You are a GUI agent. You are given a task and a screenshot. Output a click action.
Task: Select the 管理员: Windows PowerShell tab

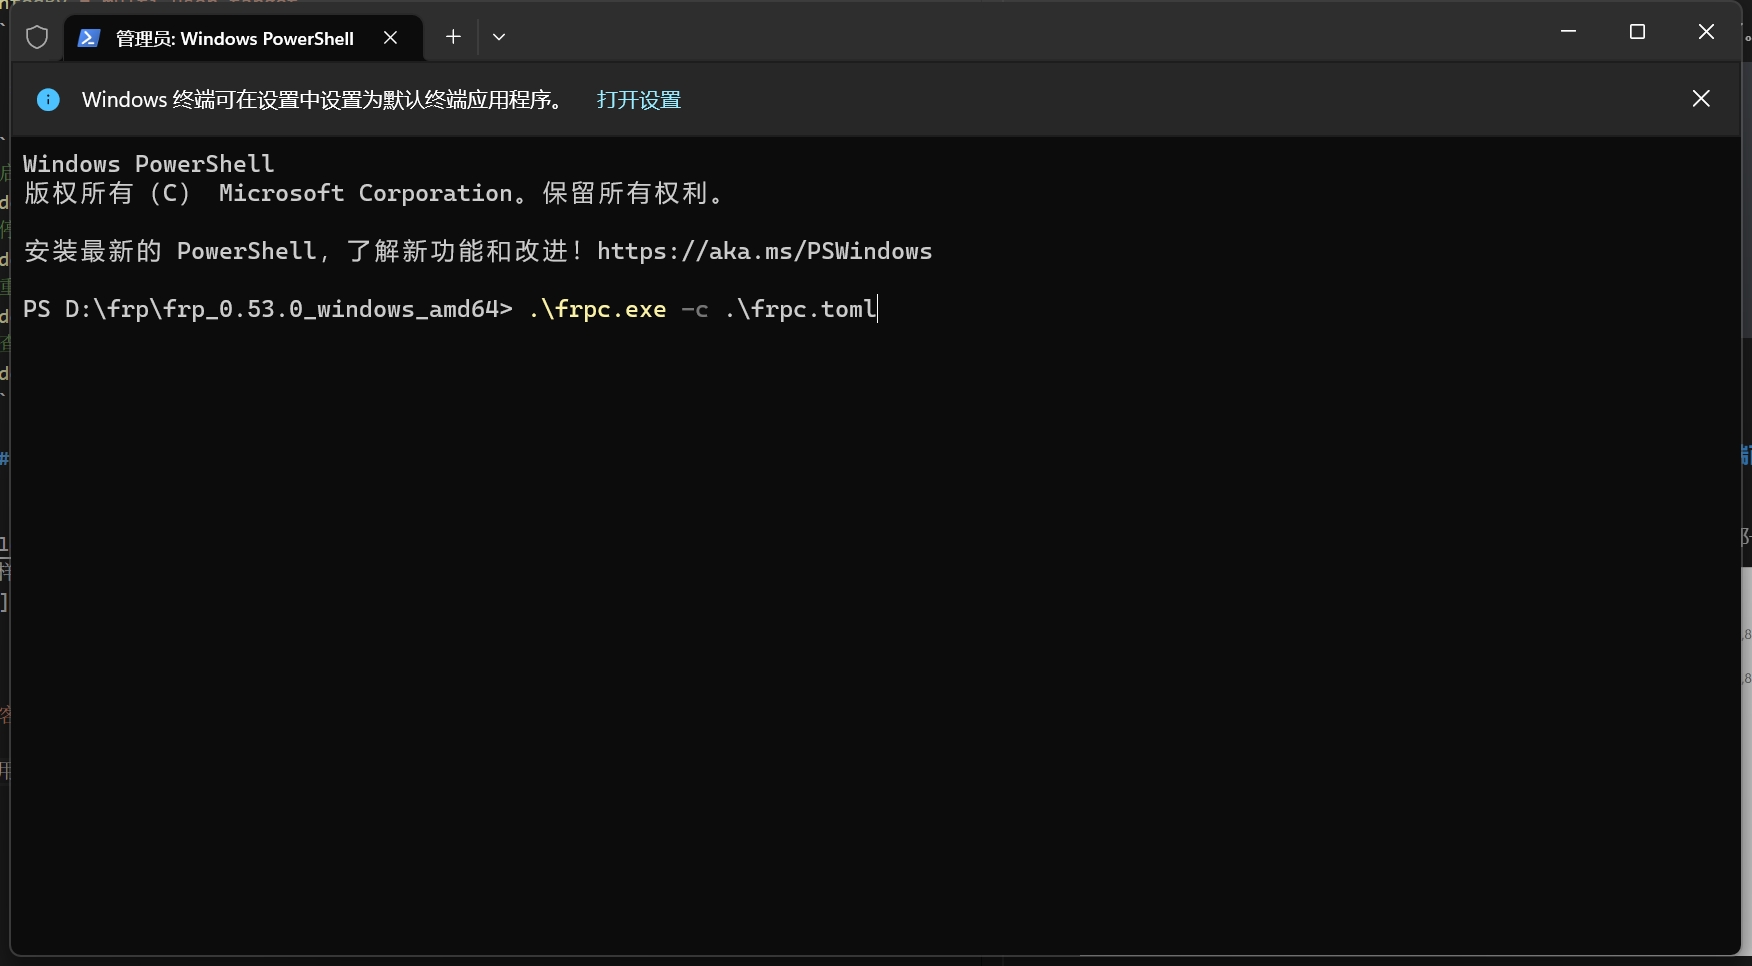pyautogui.click(x=244, y=38)
